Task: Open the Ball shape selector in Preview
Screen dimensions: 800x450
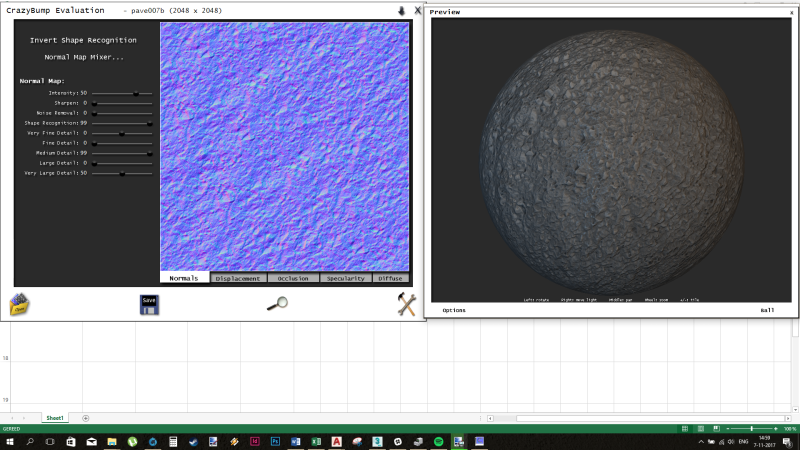Action: 767,310
